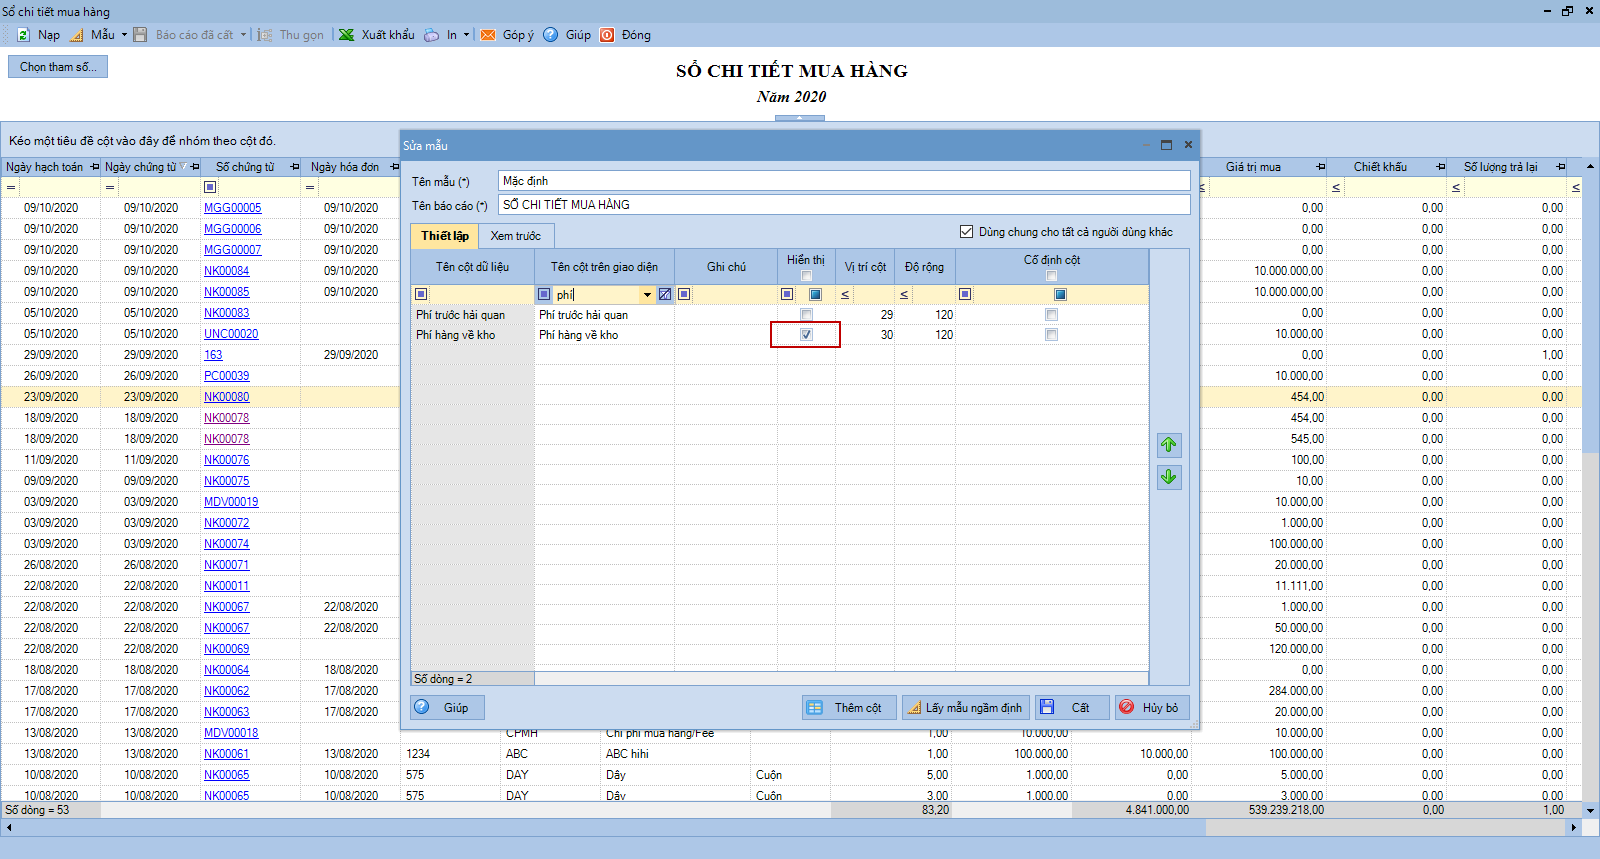The image size is (1600, 859).
Task: Toggle Dùng chung cho tất cả người dùng khác
Action: pos(966,232)
